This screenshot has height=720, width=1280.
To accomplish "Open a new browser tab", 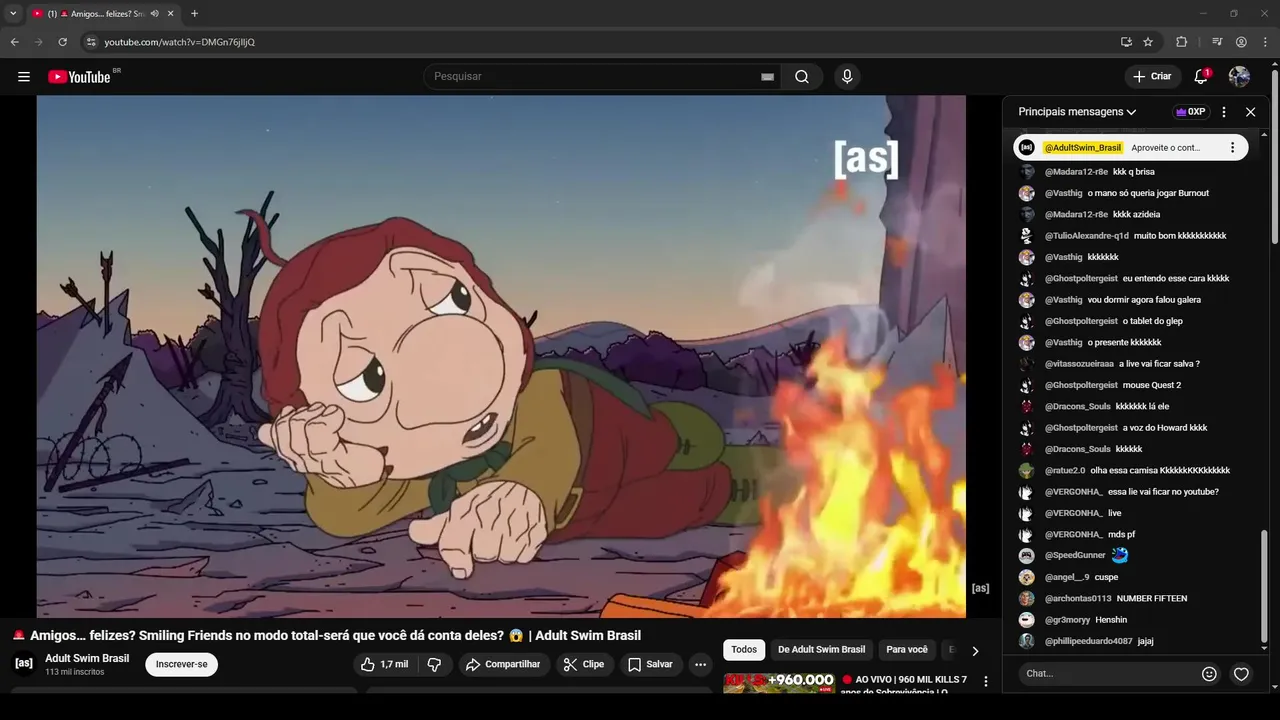I will (x=194, y=14).
